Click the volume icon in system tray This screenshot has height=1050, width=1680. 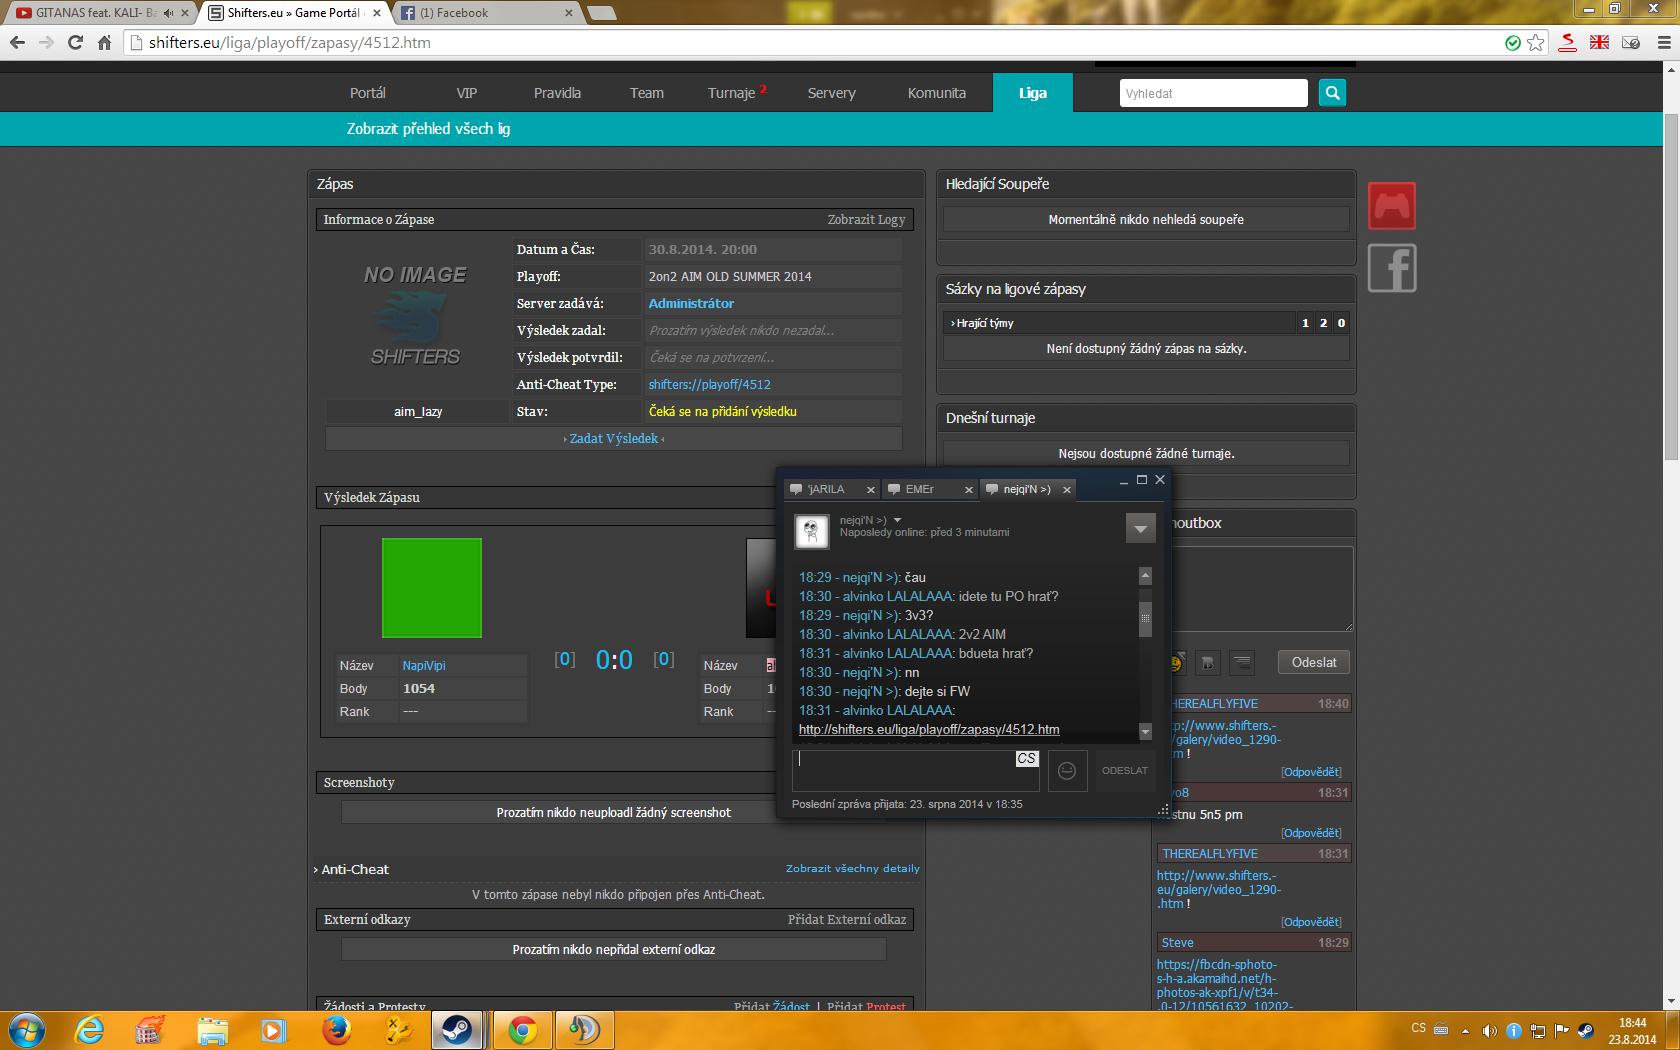[x=1489, y=1030]
